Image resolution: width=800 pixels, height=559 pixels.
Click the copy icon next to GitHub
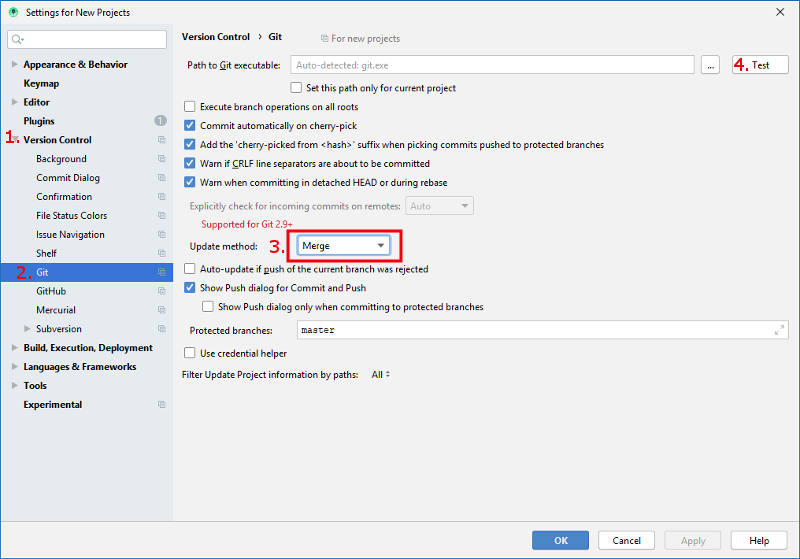[161, 291]
